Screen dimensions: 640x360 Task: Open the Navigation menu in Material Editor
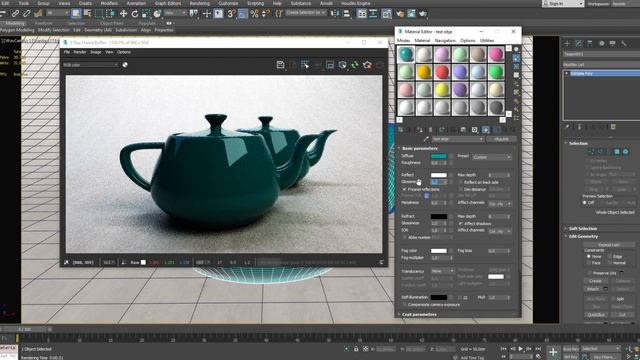pos(445,40)
